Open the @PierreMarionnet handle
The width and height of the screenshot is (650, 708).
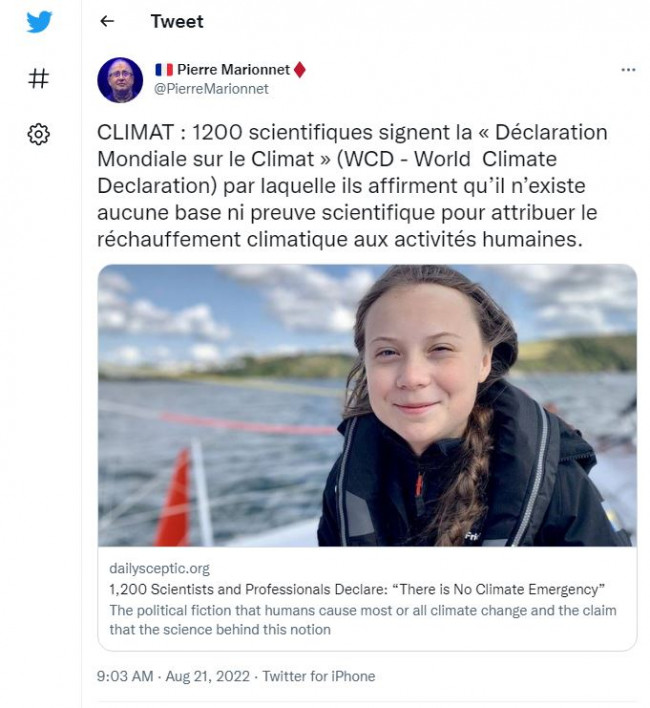[x=211, y=89]
